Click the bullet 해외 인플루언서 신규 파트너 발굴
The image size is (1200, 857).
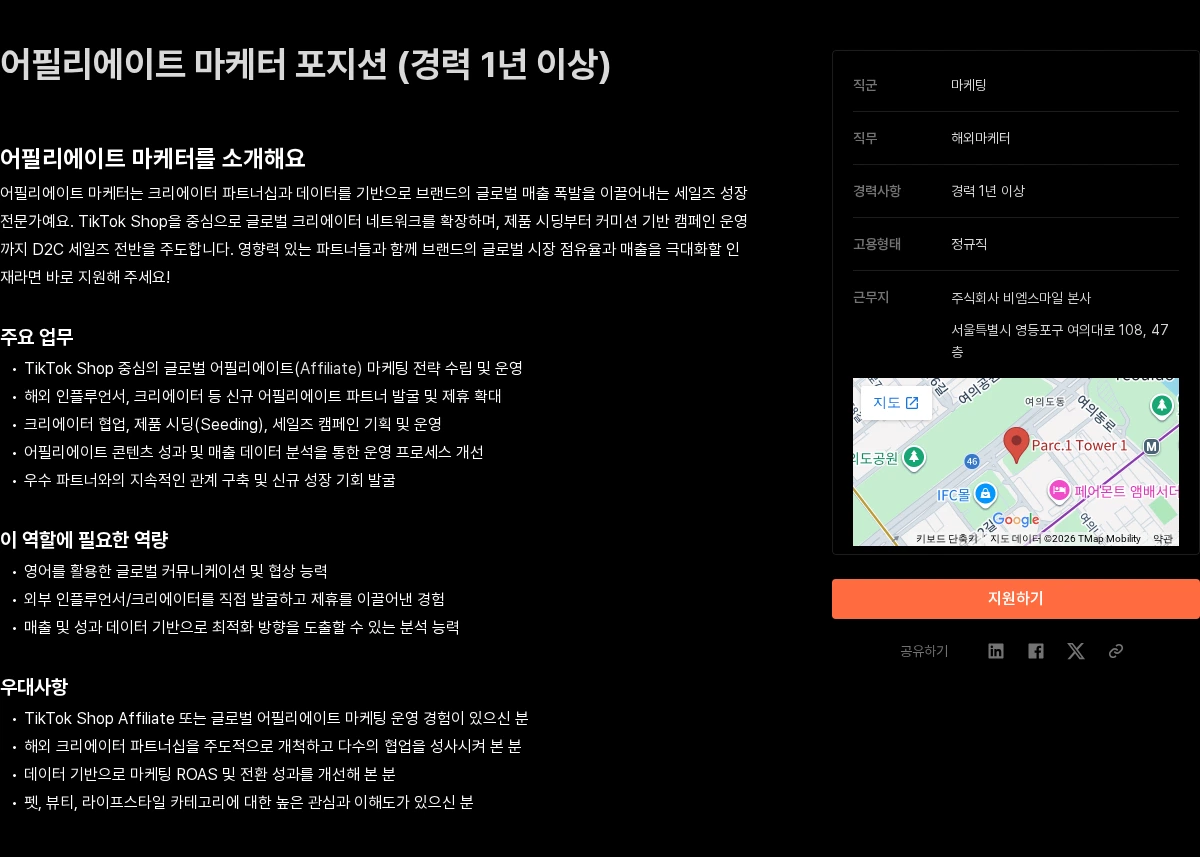point(263,396)
